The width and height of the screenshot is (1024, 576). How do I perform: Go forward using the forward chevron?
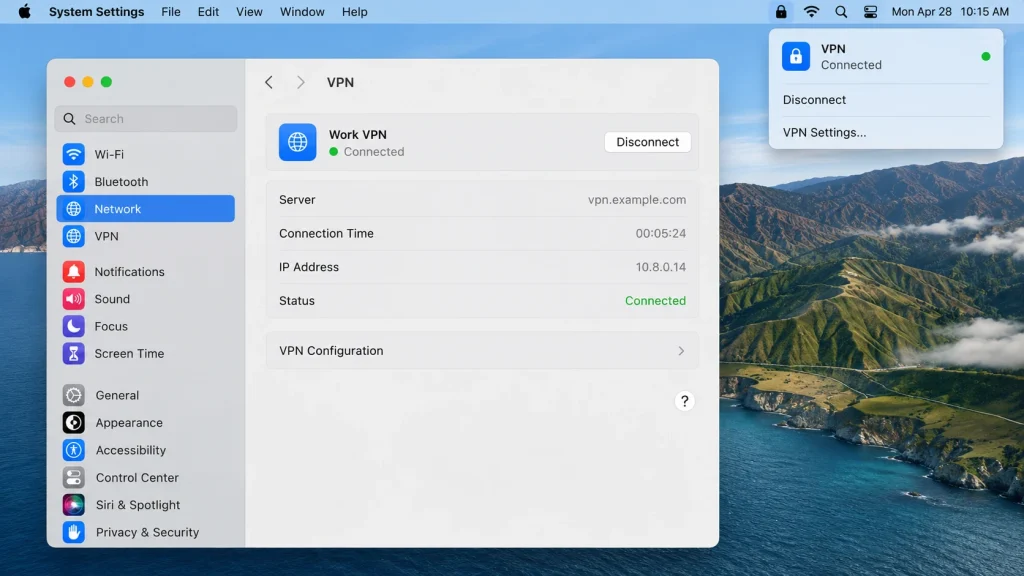(x=300, y=82)
